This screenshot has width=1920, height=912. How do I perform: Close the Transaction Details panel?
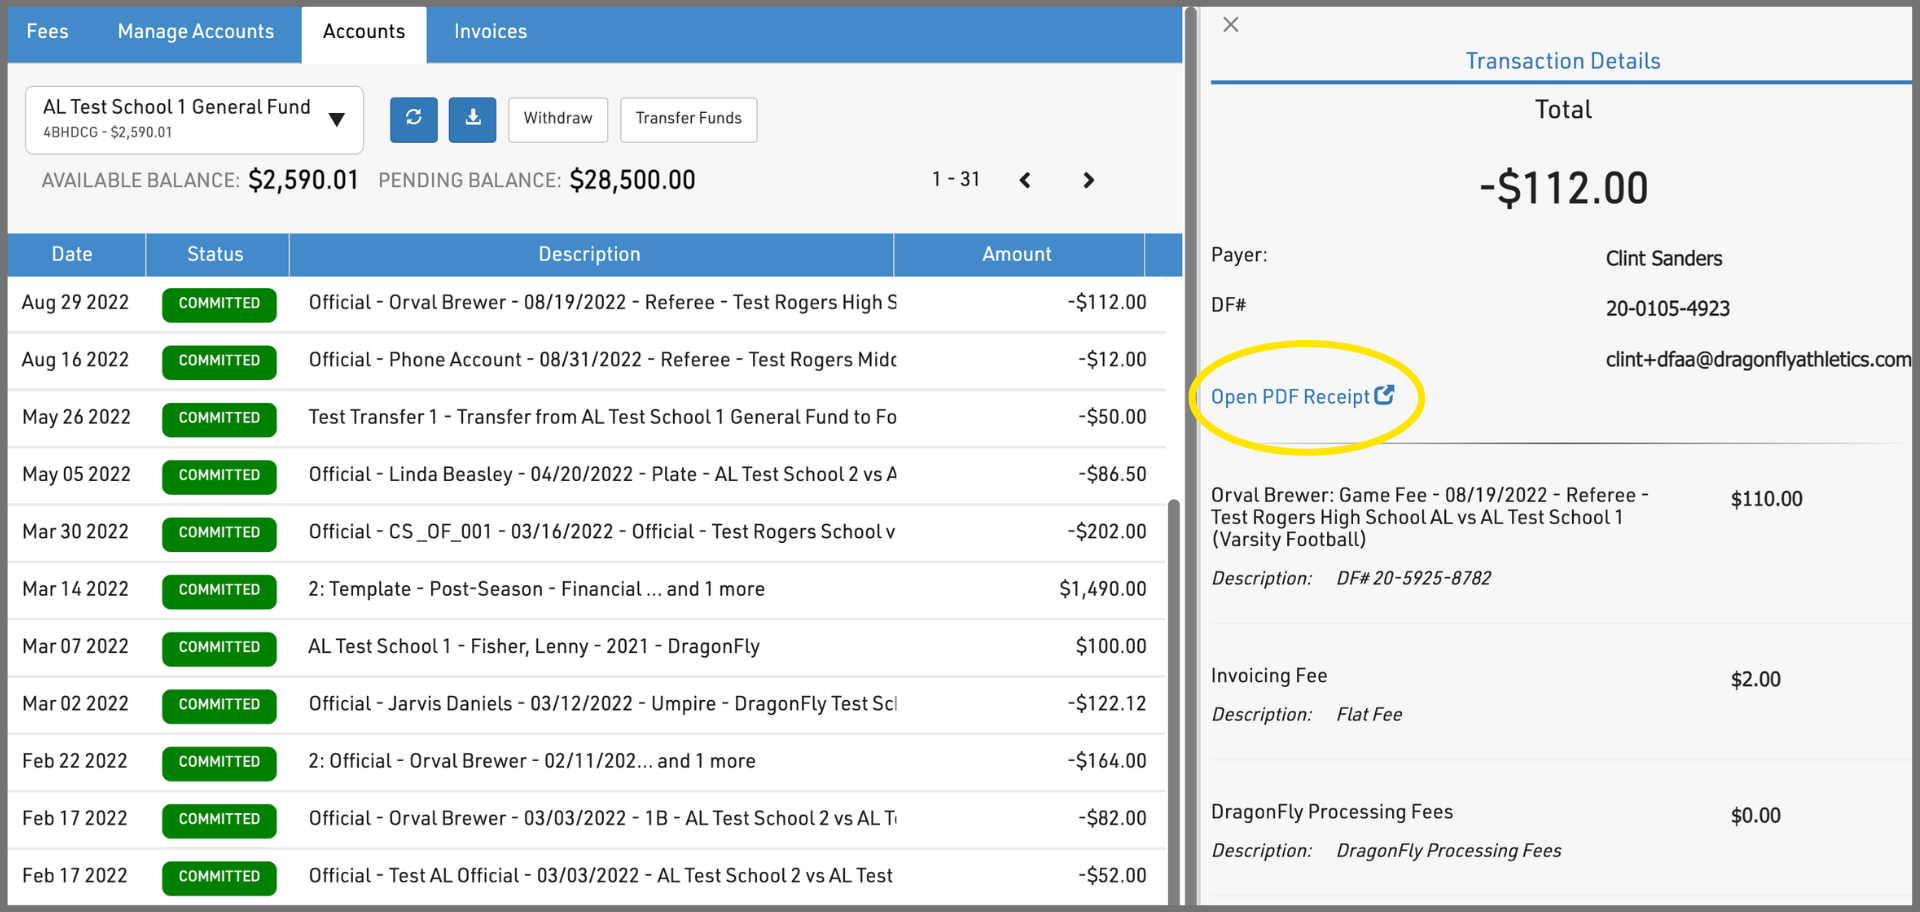(x=1231, y=25)
